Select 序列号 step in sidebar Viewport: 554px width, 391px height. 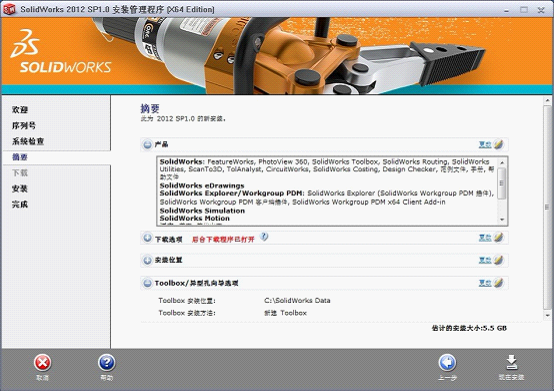pos(24,125)
